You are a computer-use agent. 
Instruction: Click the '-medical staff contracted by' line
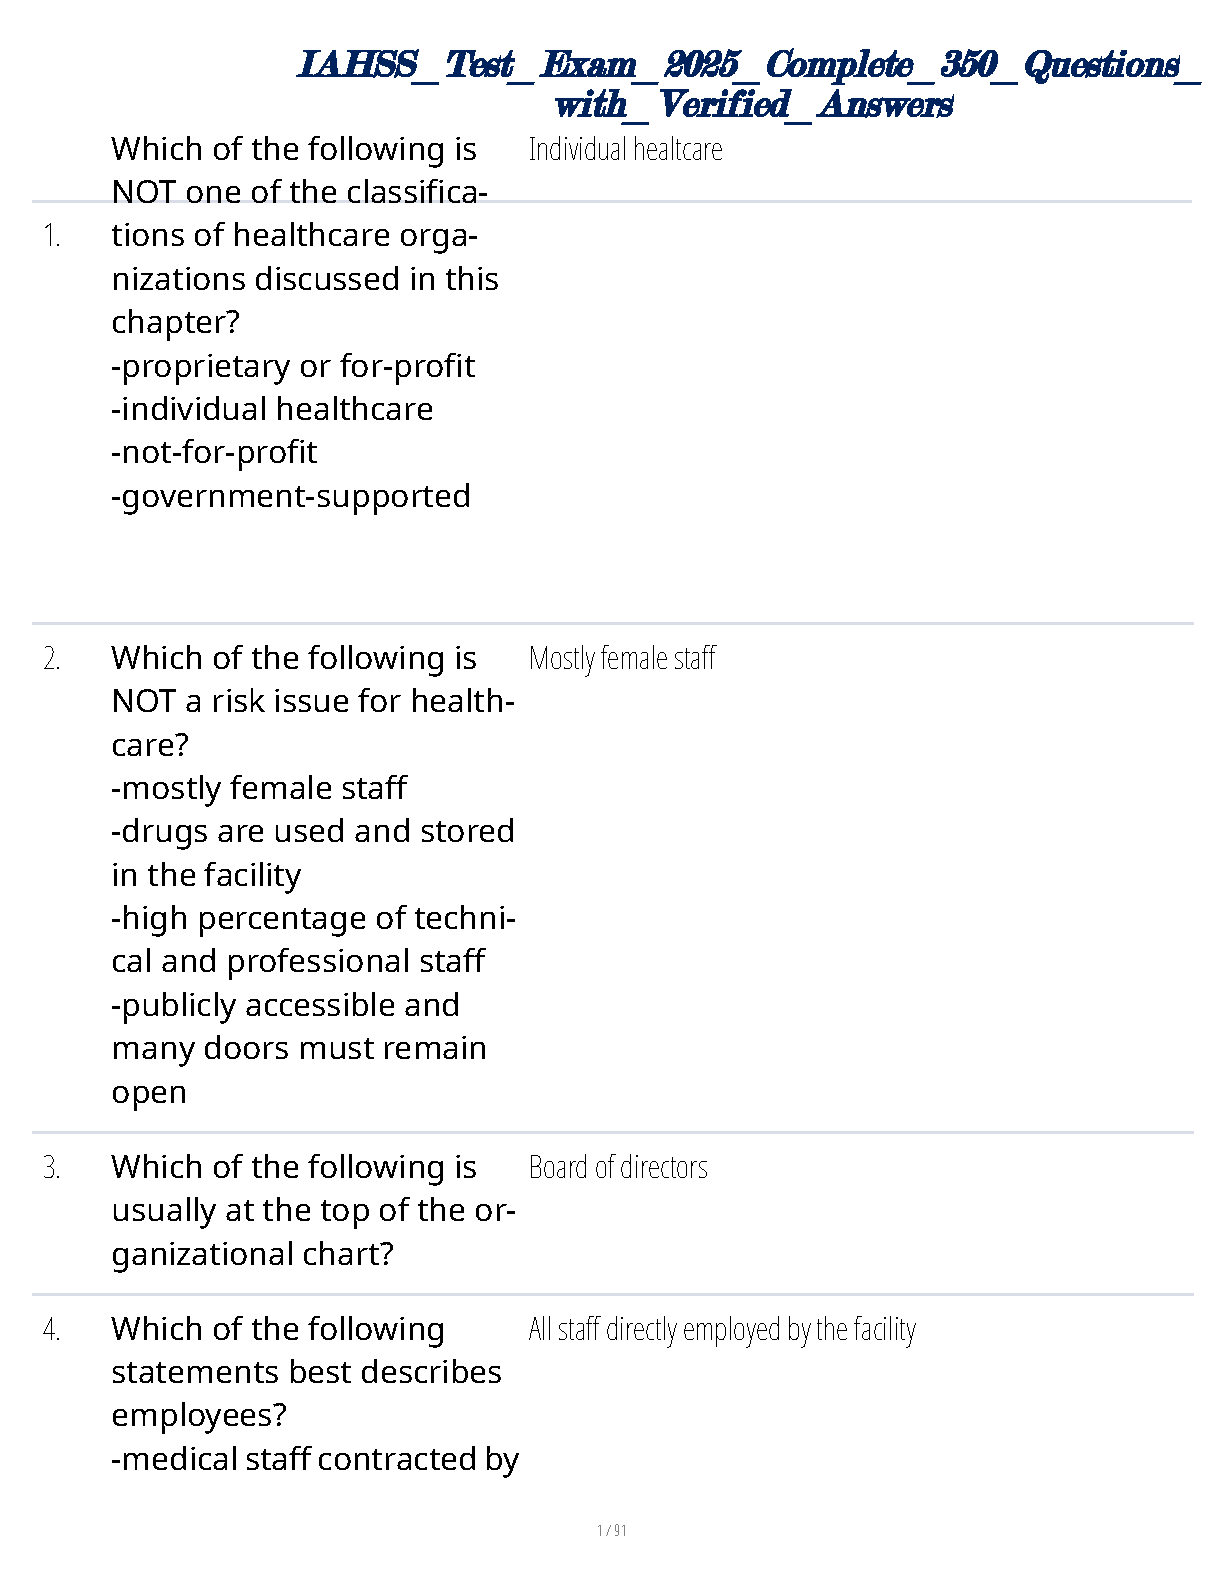(x=315, y=1459)
